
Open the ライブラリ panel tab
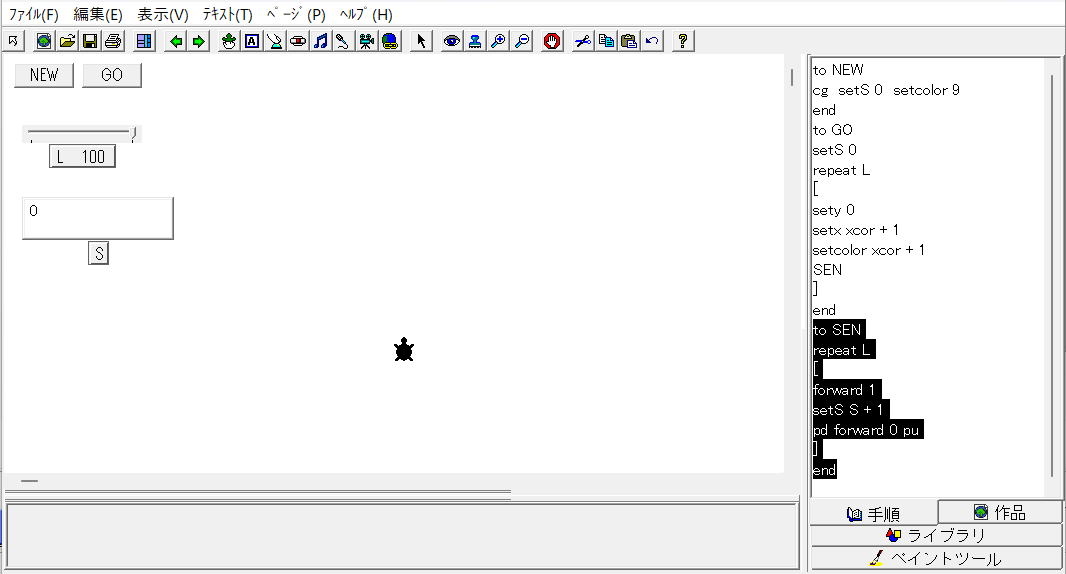tap(936, 535)
